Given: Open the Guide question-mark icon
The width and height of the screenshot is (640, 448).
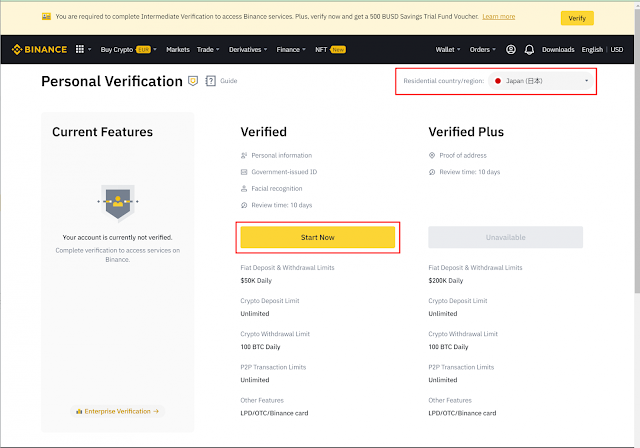Looking at the screenshot, I should coord(211,81).
